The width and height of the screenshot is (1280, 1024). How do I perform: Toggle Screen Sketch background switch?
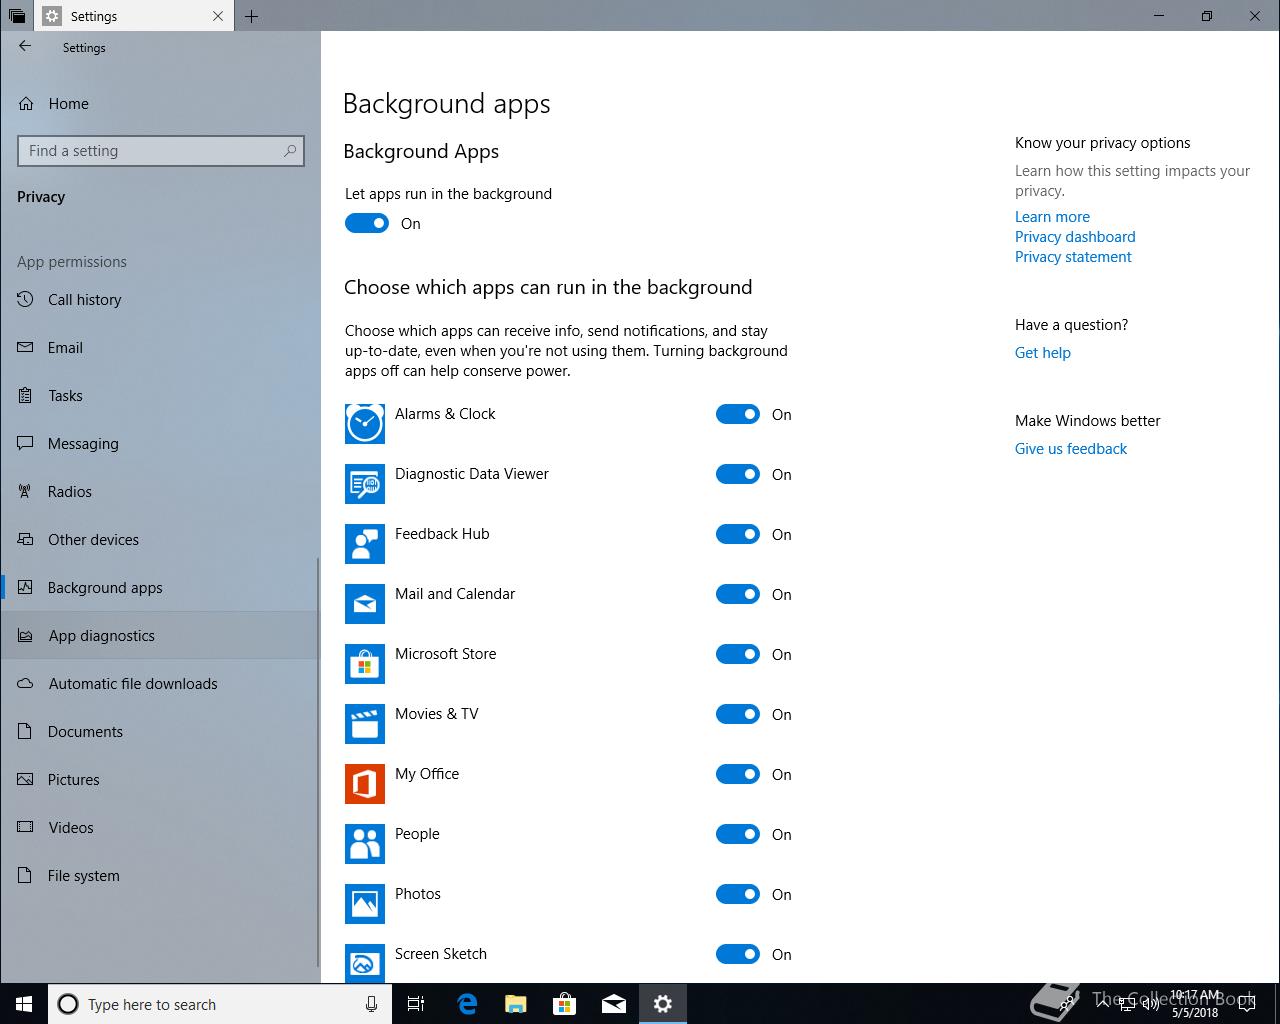738,954
